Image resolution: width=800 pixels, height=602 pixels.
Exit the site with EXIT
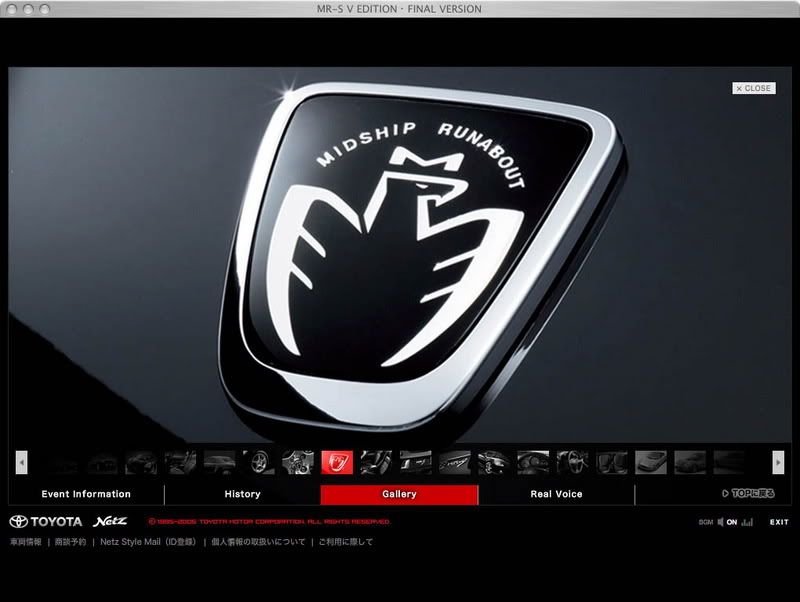point(779,522)
